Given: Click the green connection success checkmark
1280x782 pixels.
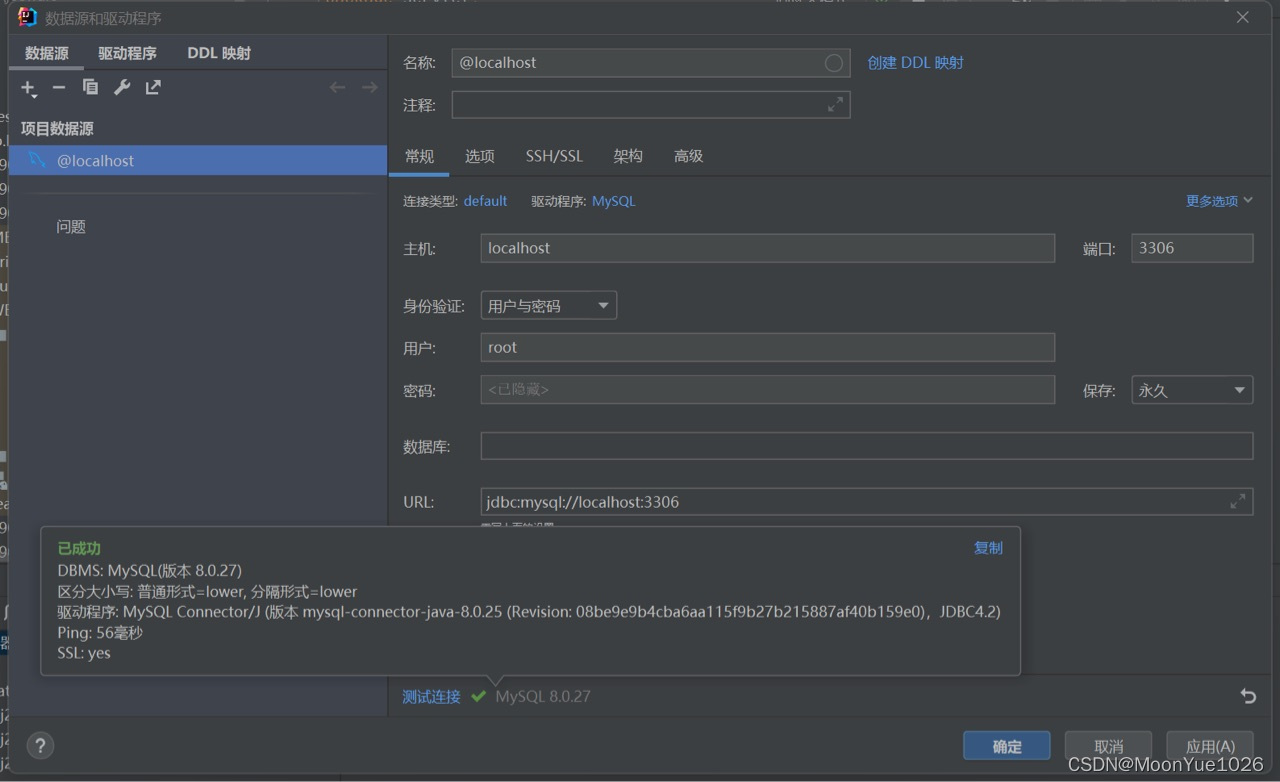Looking at the screenshot, I should pyautogui.click(x=478, y=696).
